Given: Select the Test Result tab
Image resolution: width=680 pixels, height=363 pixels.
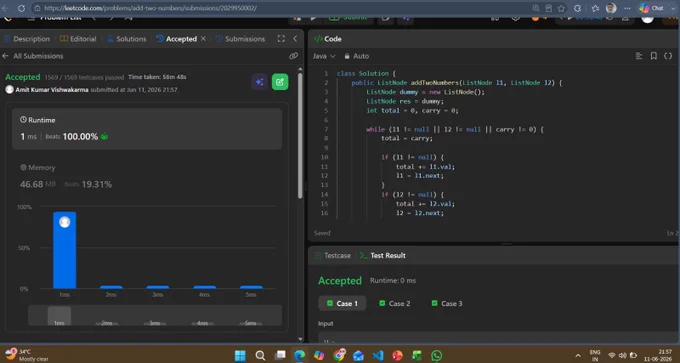Looking at the screenshot, I should (x=383, y=255).
